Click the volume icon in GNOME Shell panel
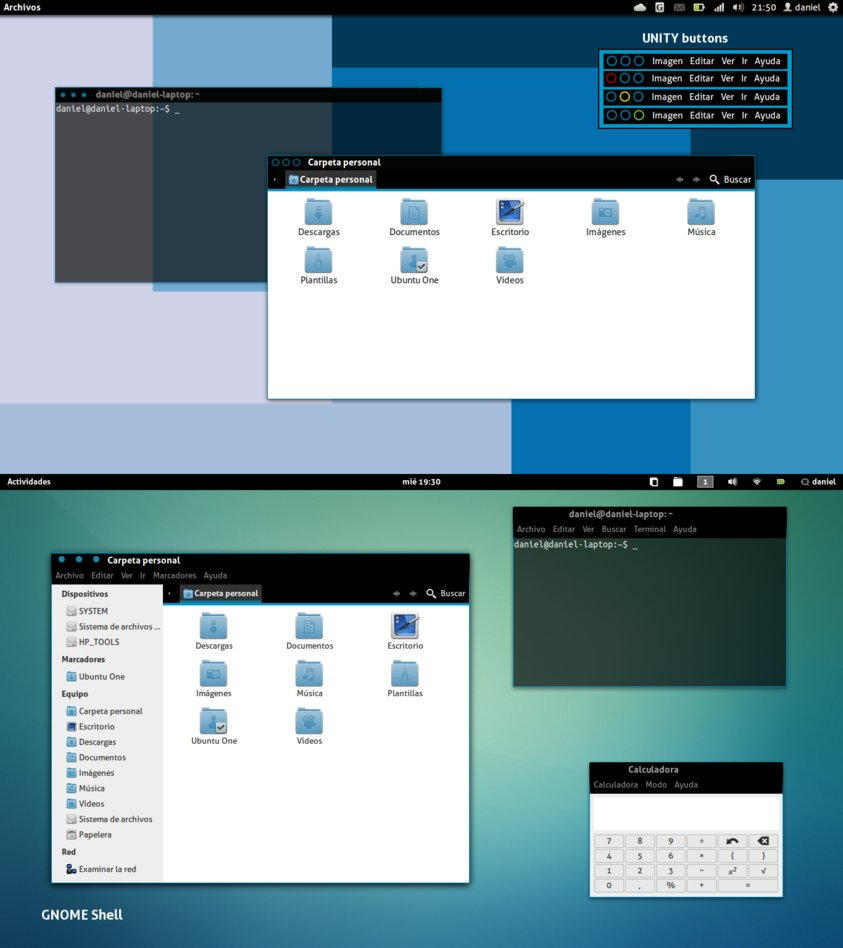Screen dimensions: 843x948 tap(733, 481)
